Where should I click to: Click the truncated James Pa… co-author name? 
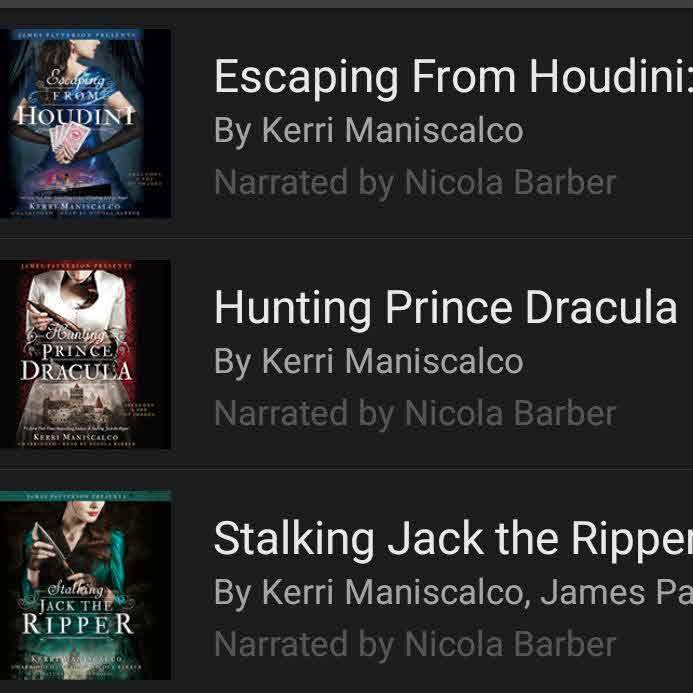pos(617,593)
